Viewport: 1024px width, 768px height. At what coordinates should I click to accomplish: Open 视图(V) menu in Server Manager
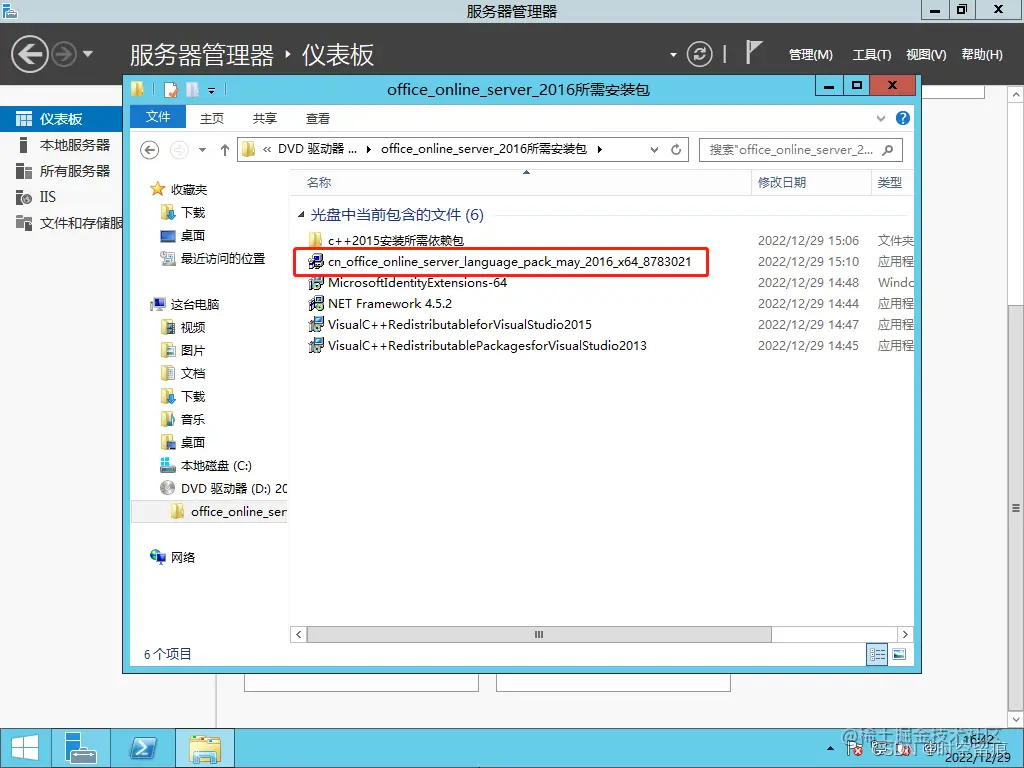coord(925,55)
